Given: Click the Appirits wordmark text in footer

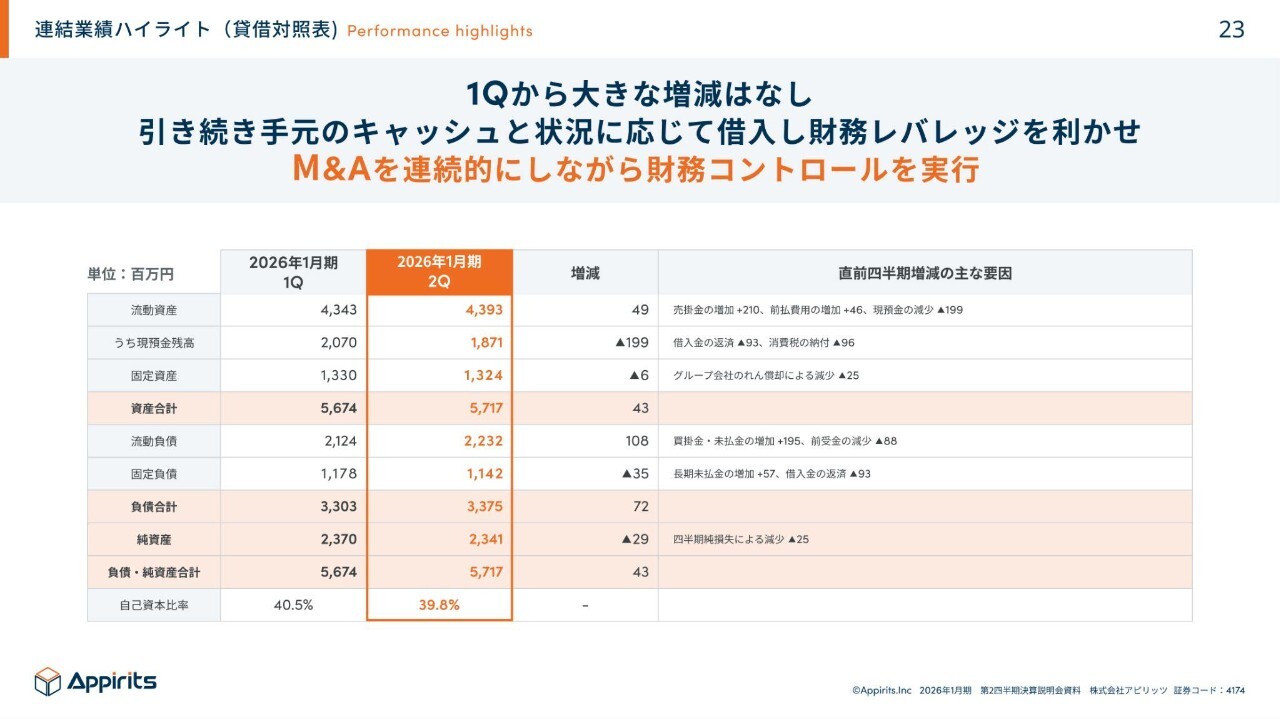Looking at the screenshot, I should coord(112,681).
